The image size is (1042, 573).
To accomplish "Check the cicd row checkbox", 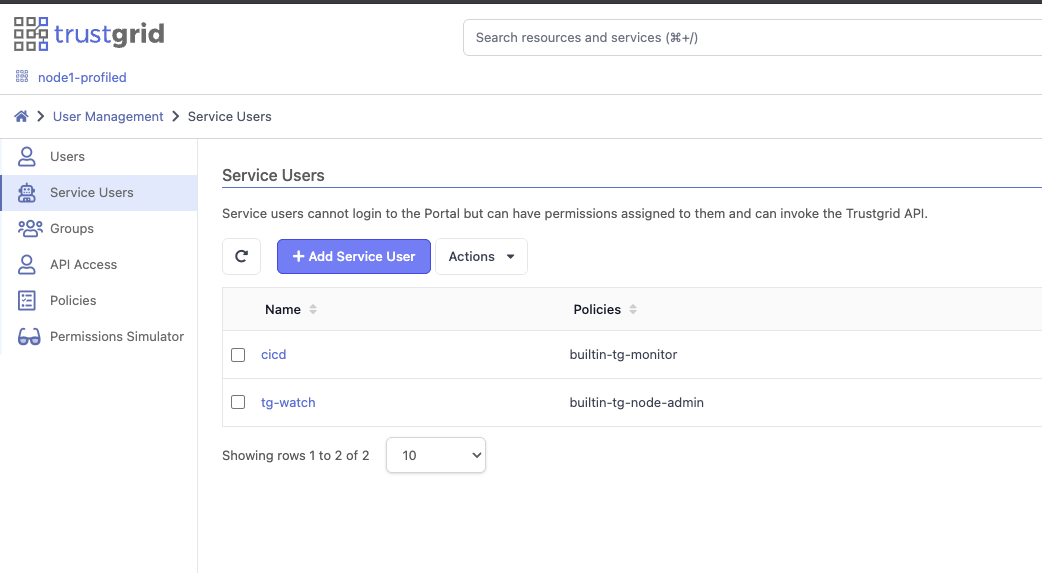I will 238,355.
